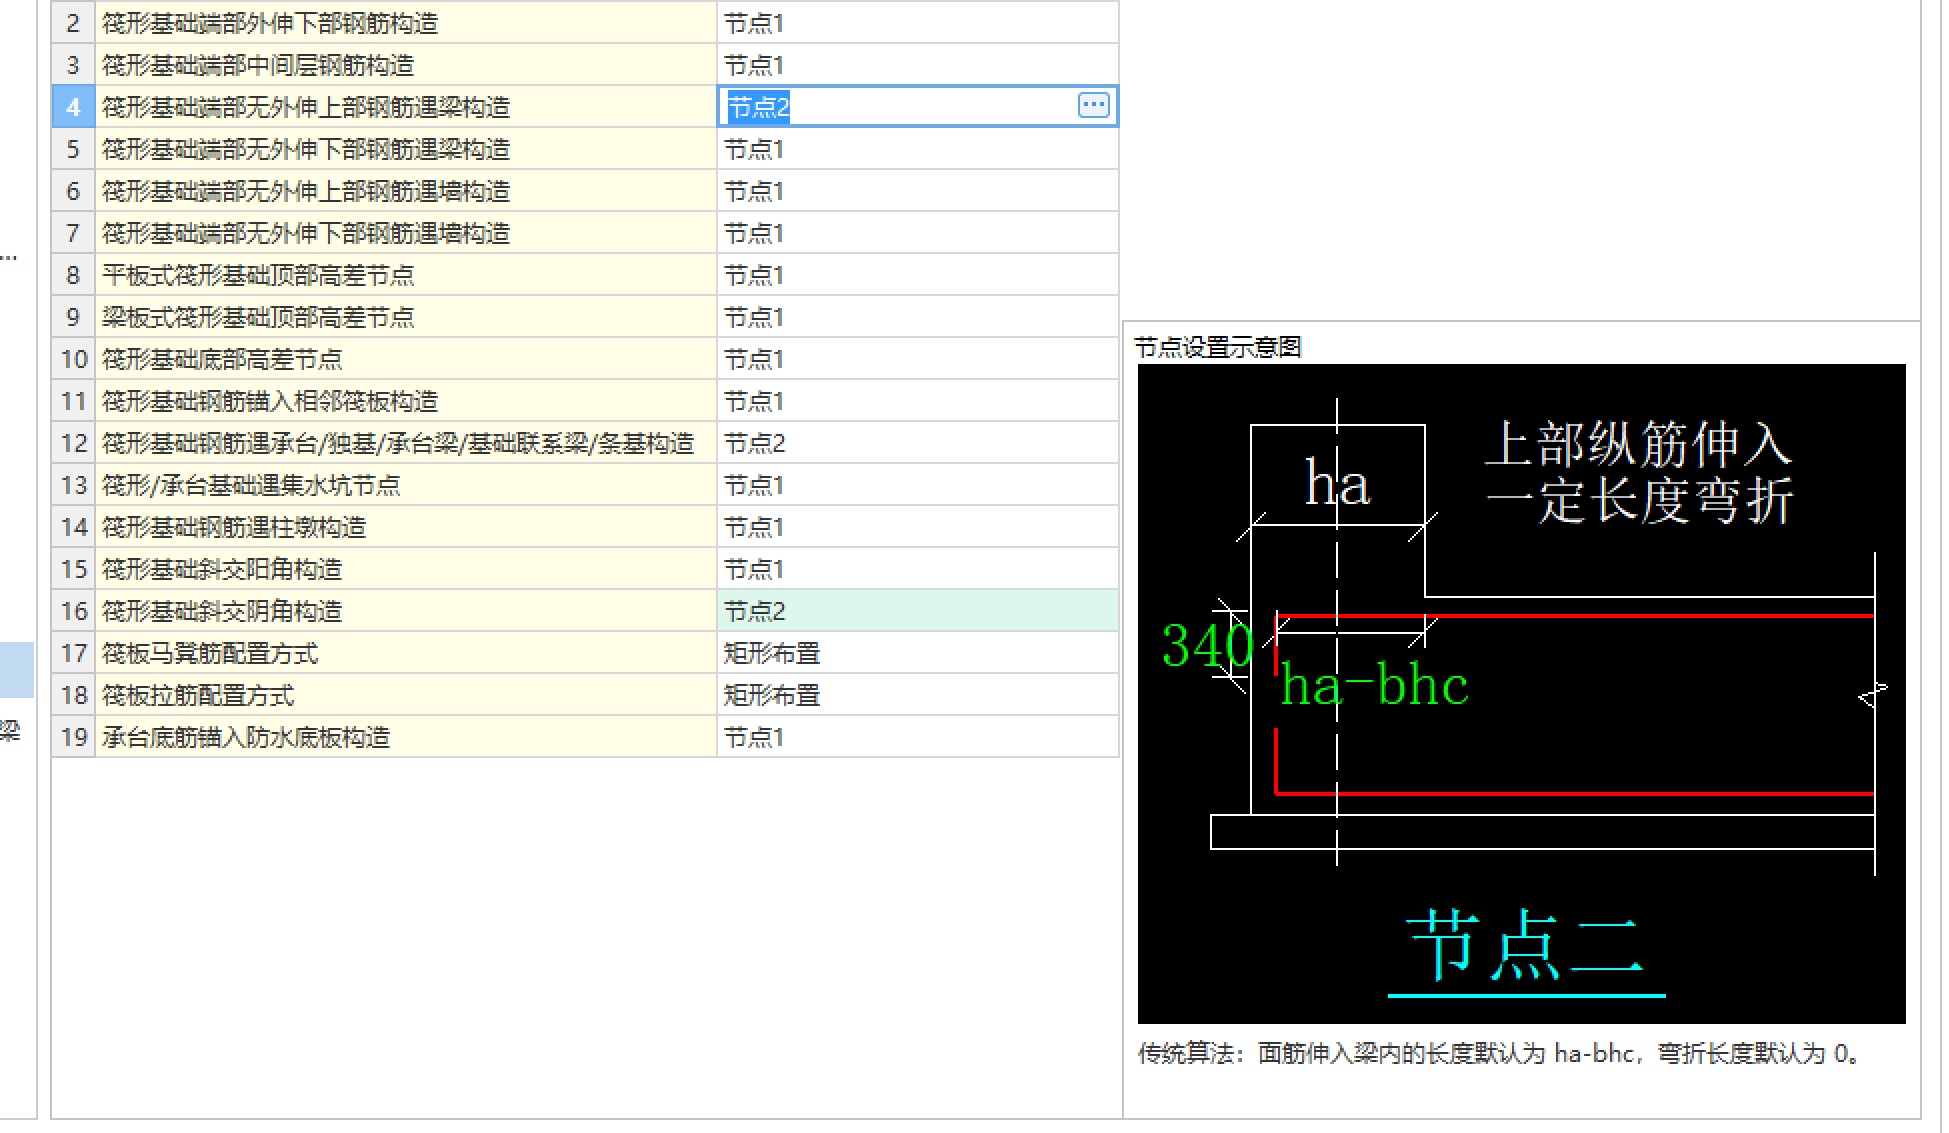Select row 18 筏板拉筋配置方式

[406, 694]
